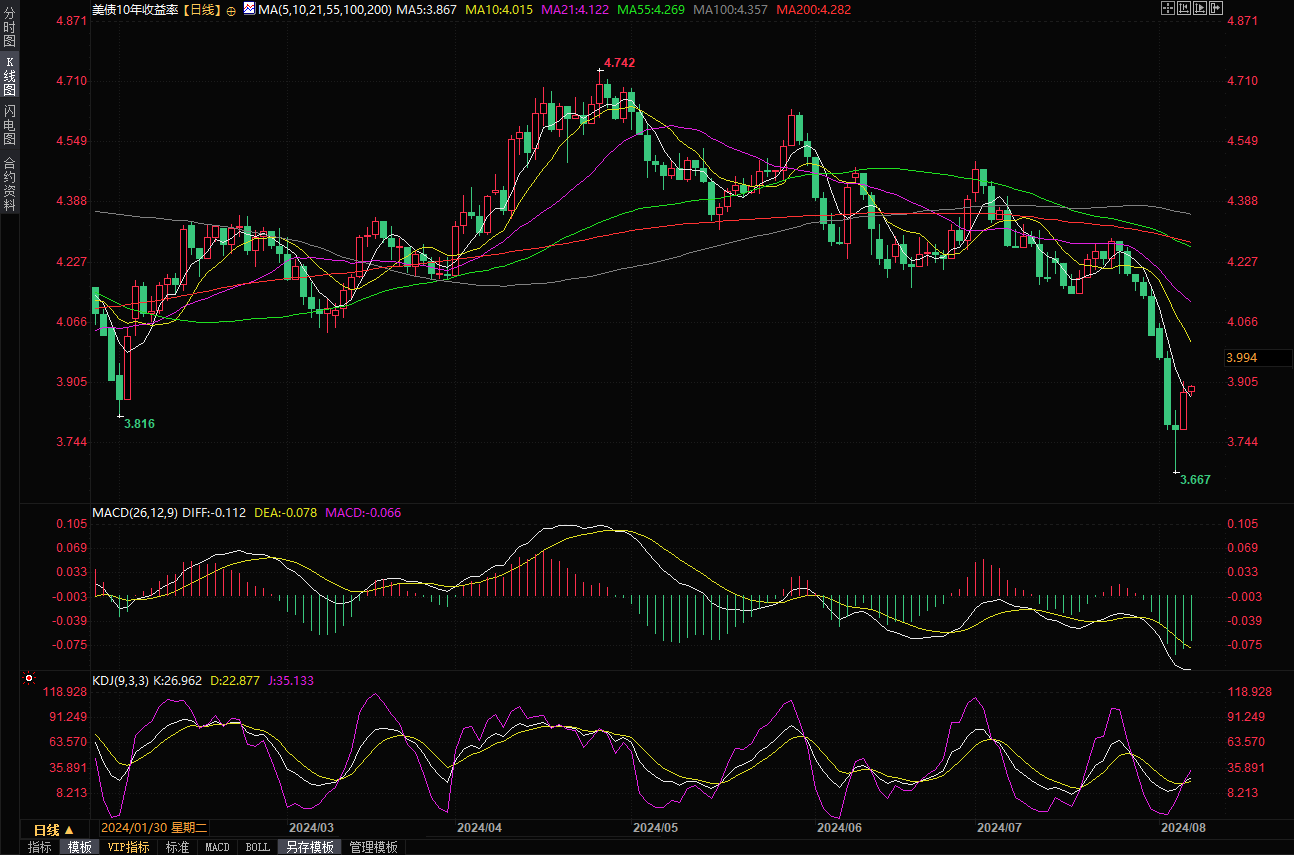Click the chart axis icon with right-pointing play arrow

pos(1199,8)
